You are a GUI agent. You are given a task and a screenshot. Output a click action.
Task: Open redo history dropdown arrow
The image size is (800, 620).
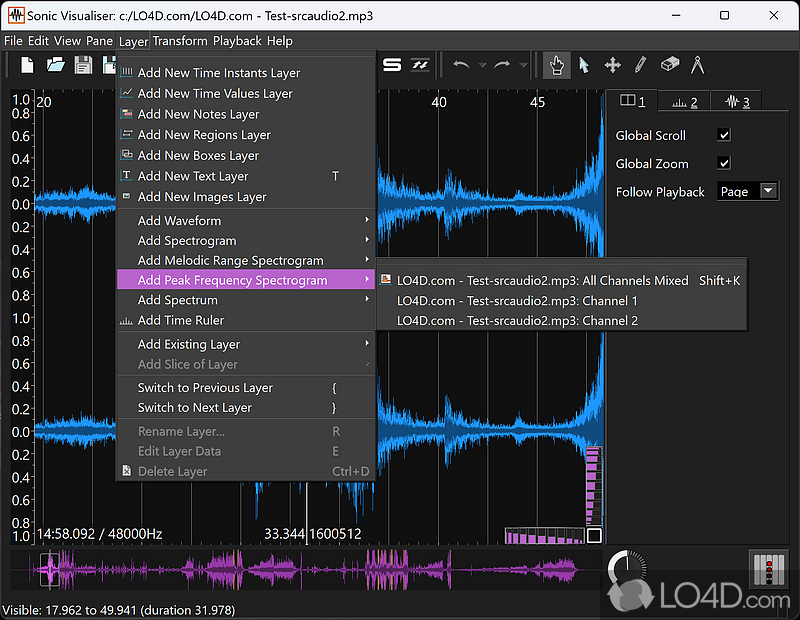point(523,65)
